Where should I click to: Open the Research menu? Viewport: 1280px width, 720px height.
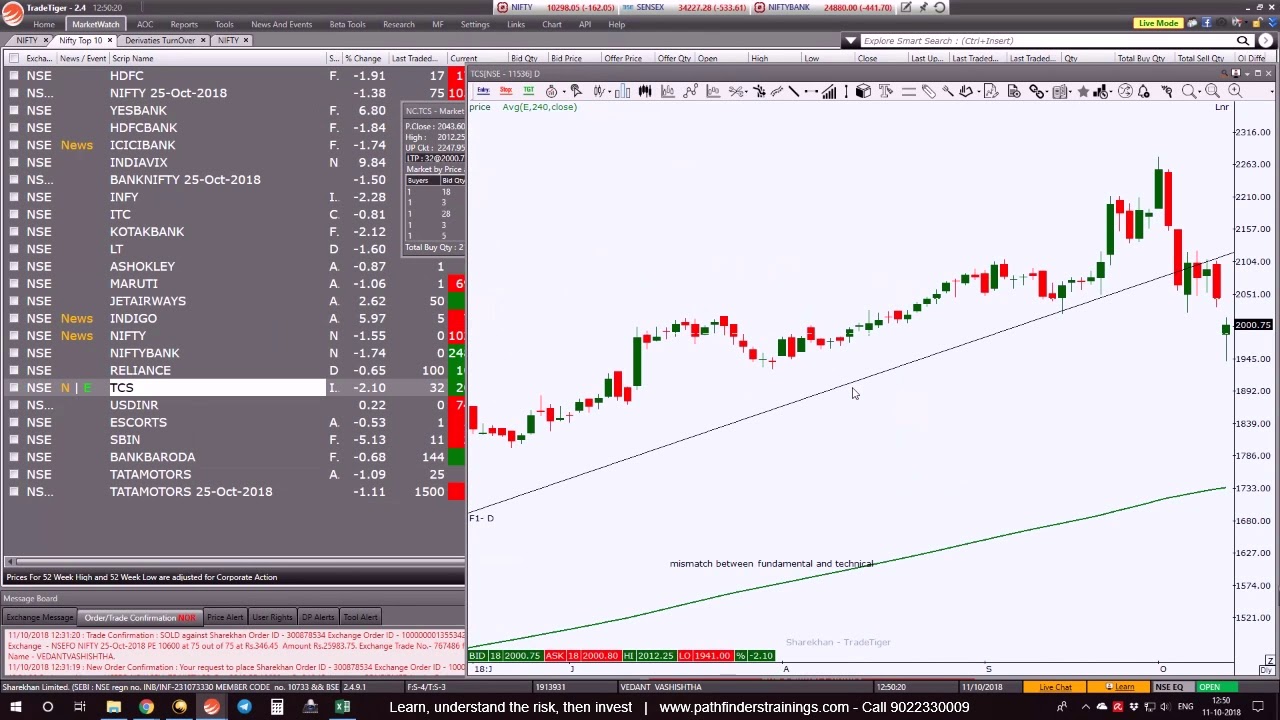coord(398,24)
